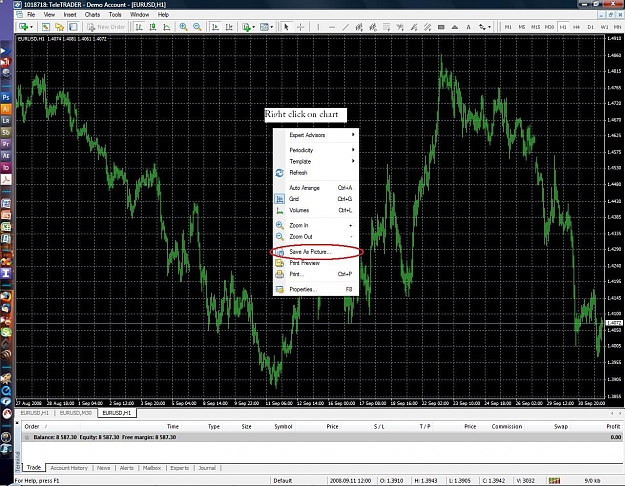Choose Save As Picture menu entry
This screenshot has height=486, width=625.
click(x=316, y=252)
